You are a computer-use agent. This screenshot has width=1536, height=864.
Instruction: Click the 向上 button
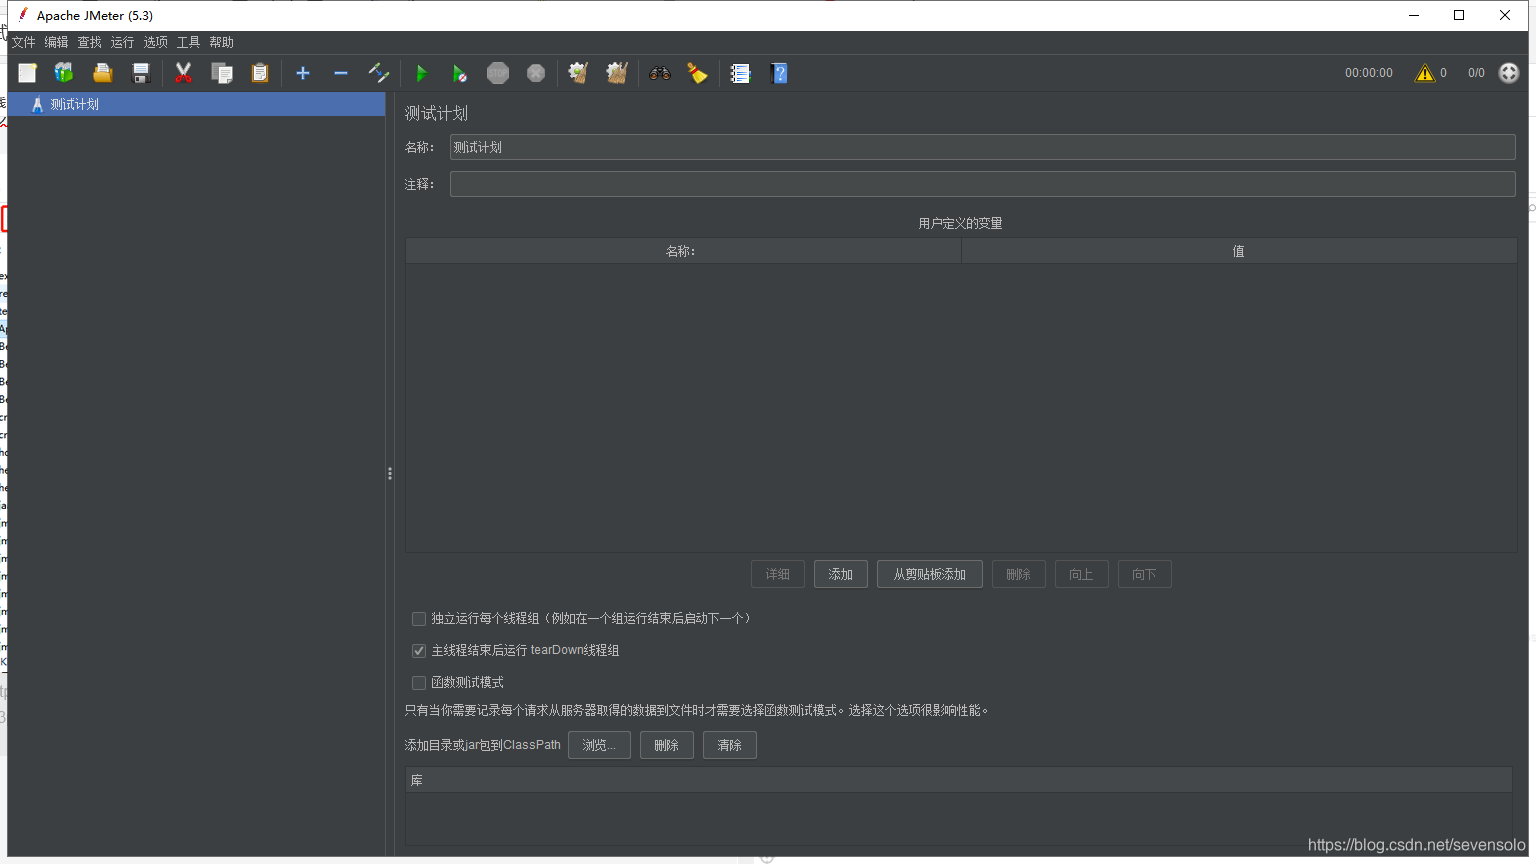pyautogui.click(x=1081, y=574)
